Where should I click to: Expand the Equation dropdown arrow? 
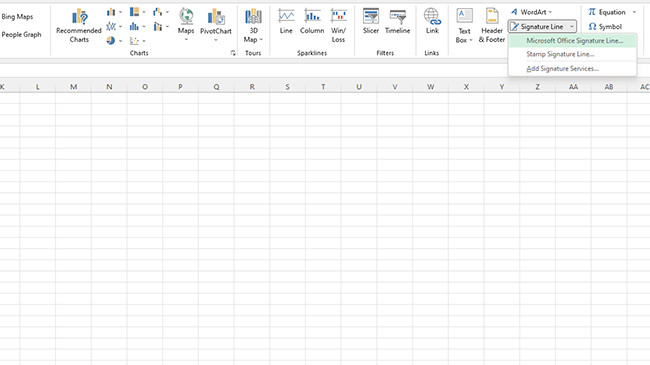click(634, 12)
